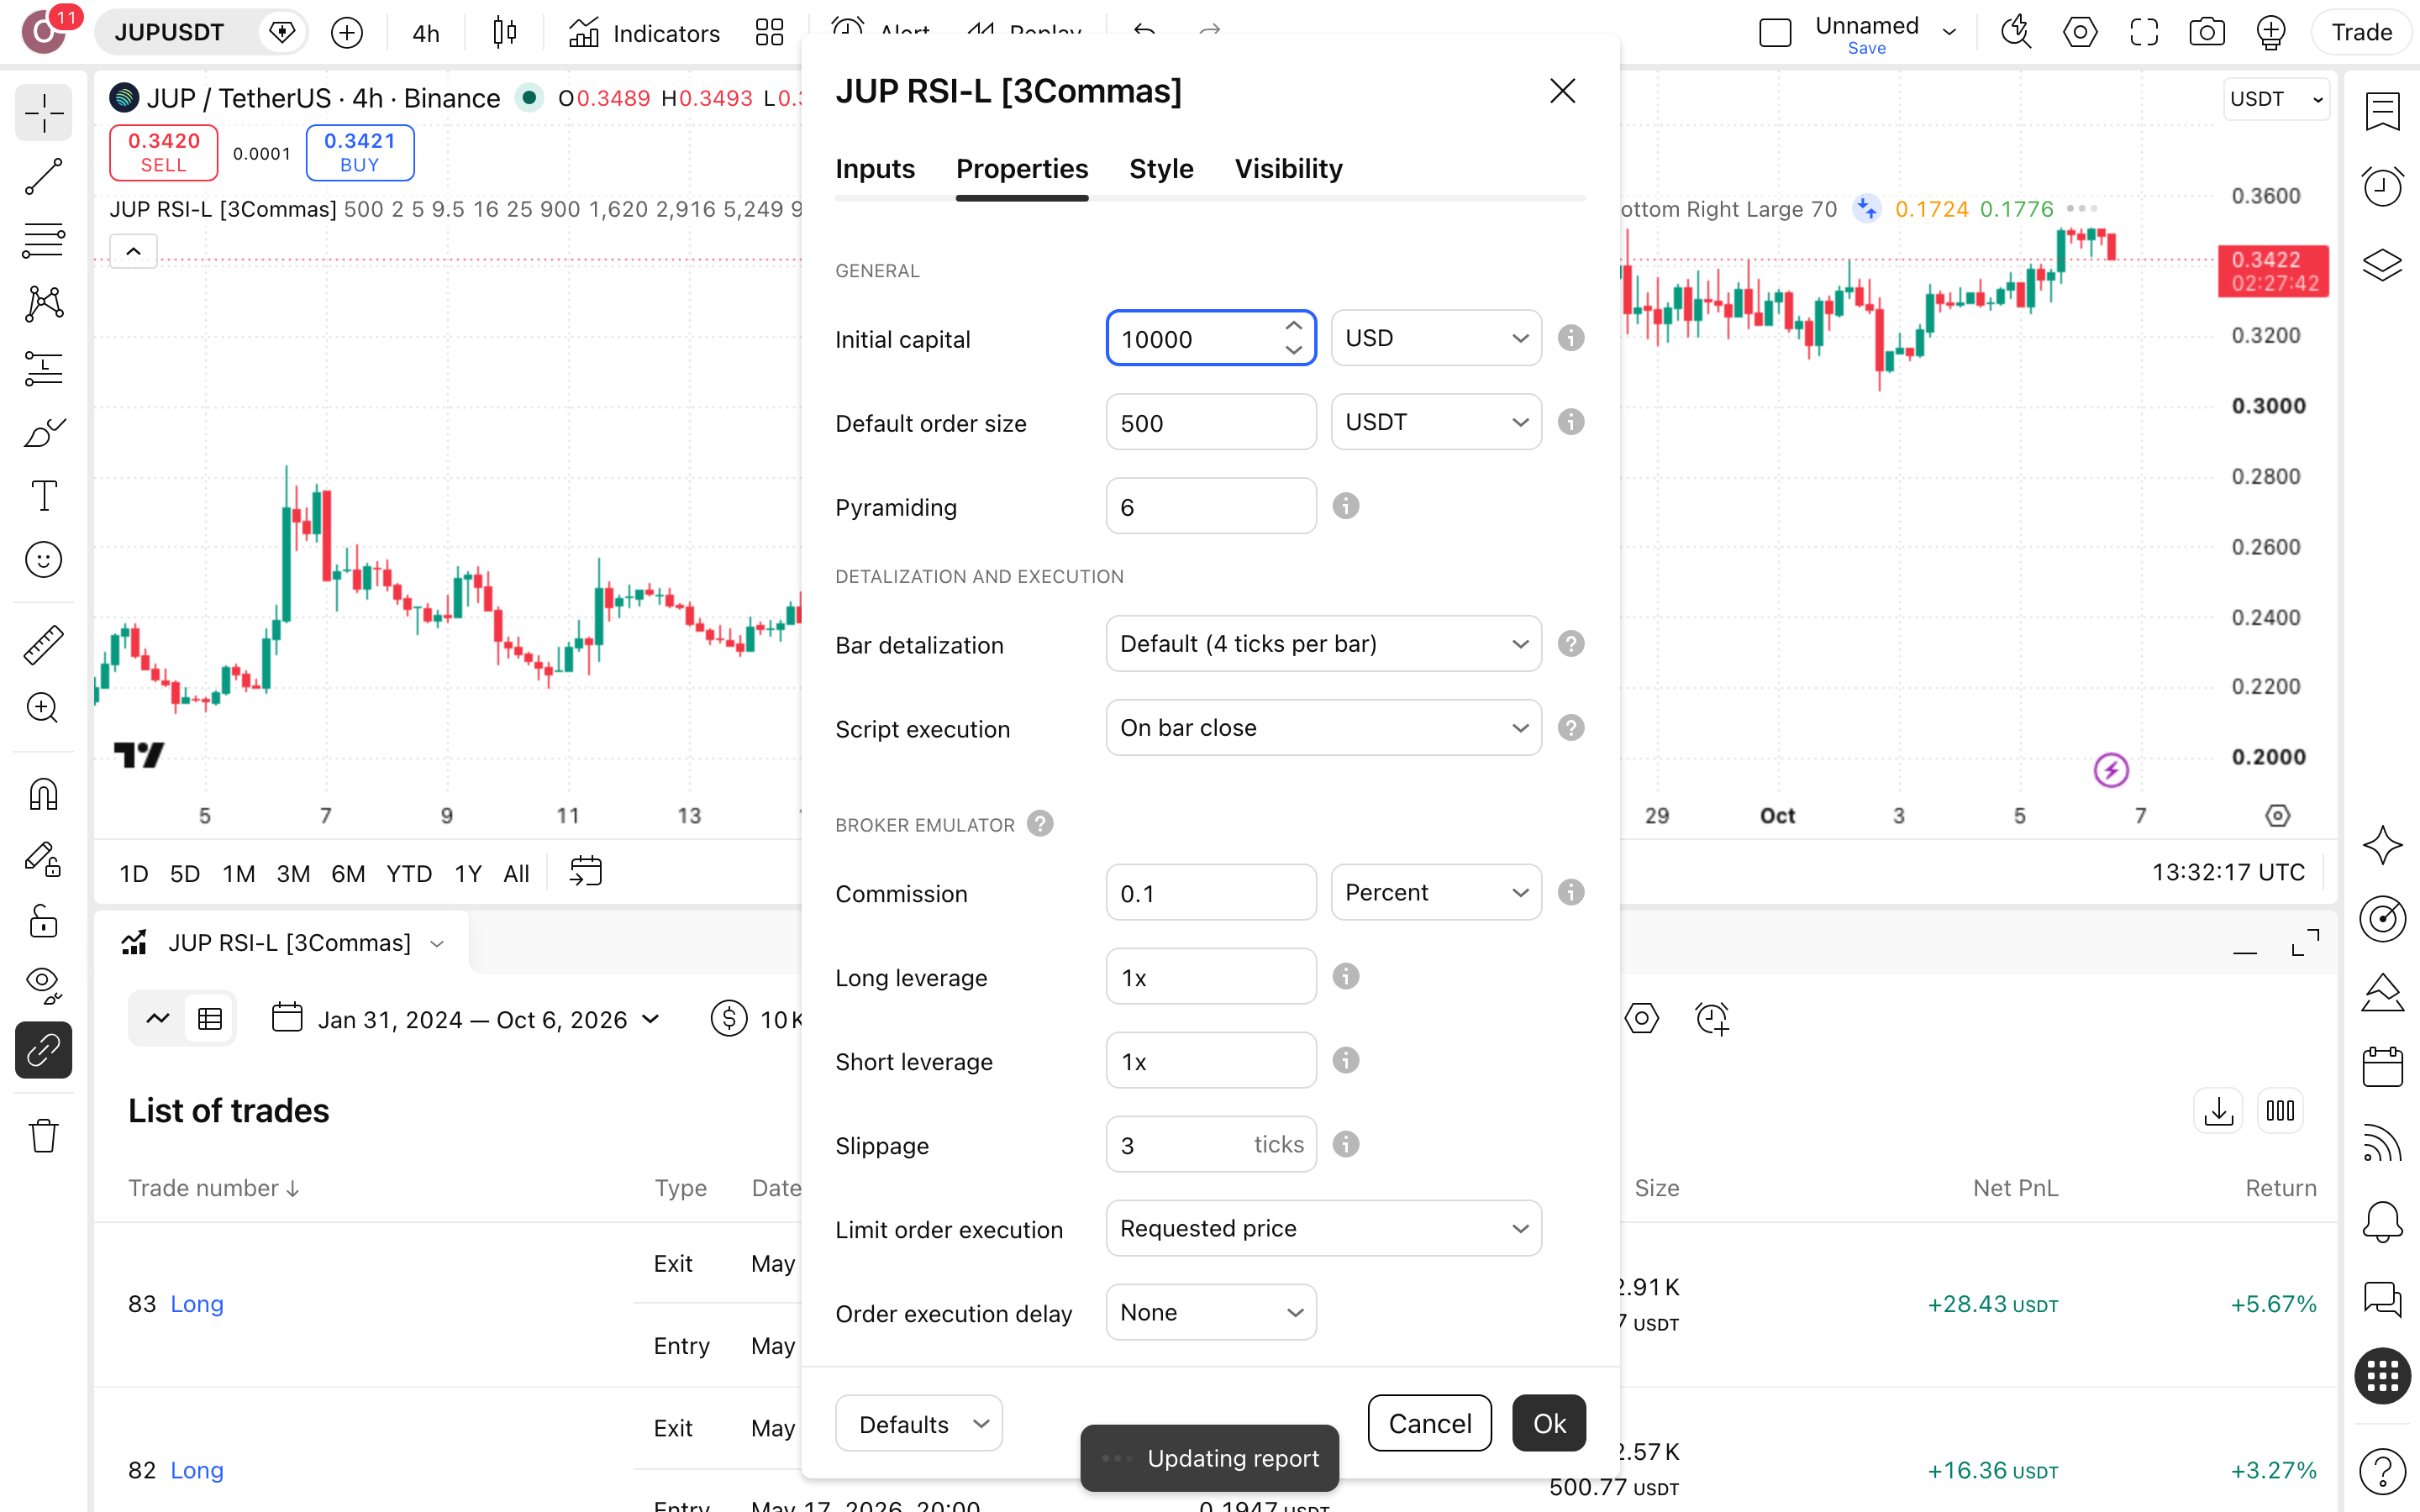Open the Long link of trade 83
This screenshot has height=1512, width=2420.
tap(197, 1304)
